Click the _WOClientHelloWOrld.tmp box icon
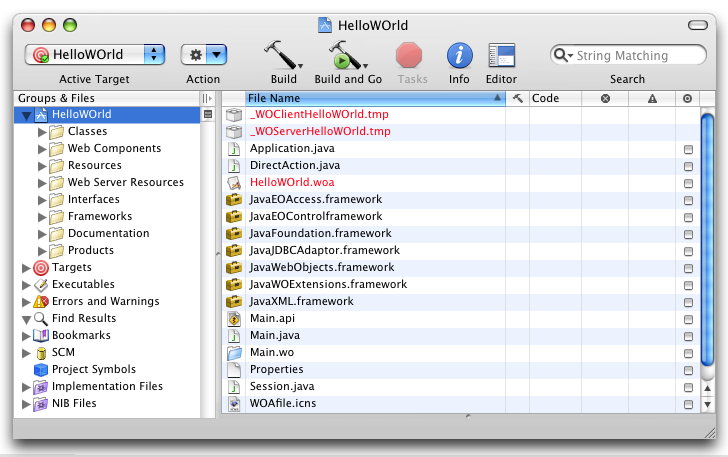The image size is (728, 457). [x=234, y=115]
